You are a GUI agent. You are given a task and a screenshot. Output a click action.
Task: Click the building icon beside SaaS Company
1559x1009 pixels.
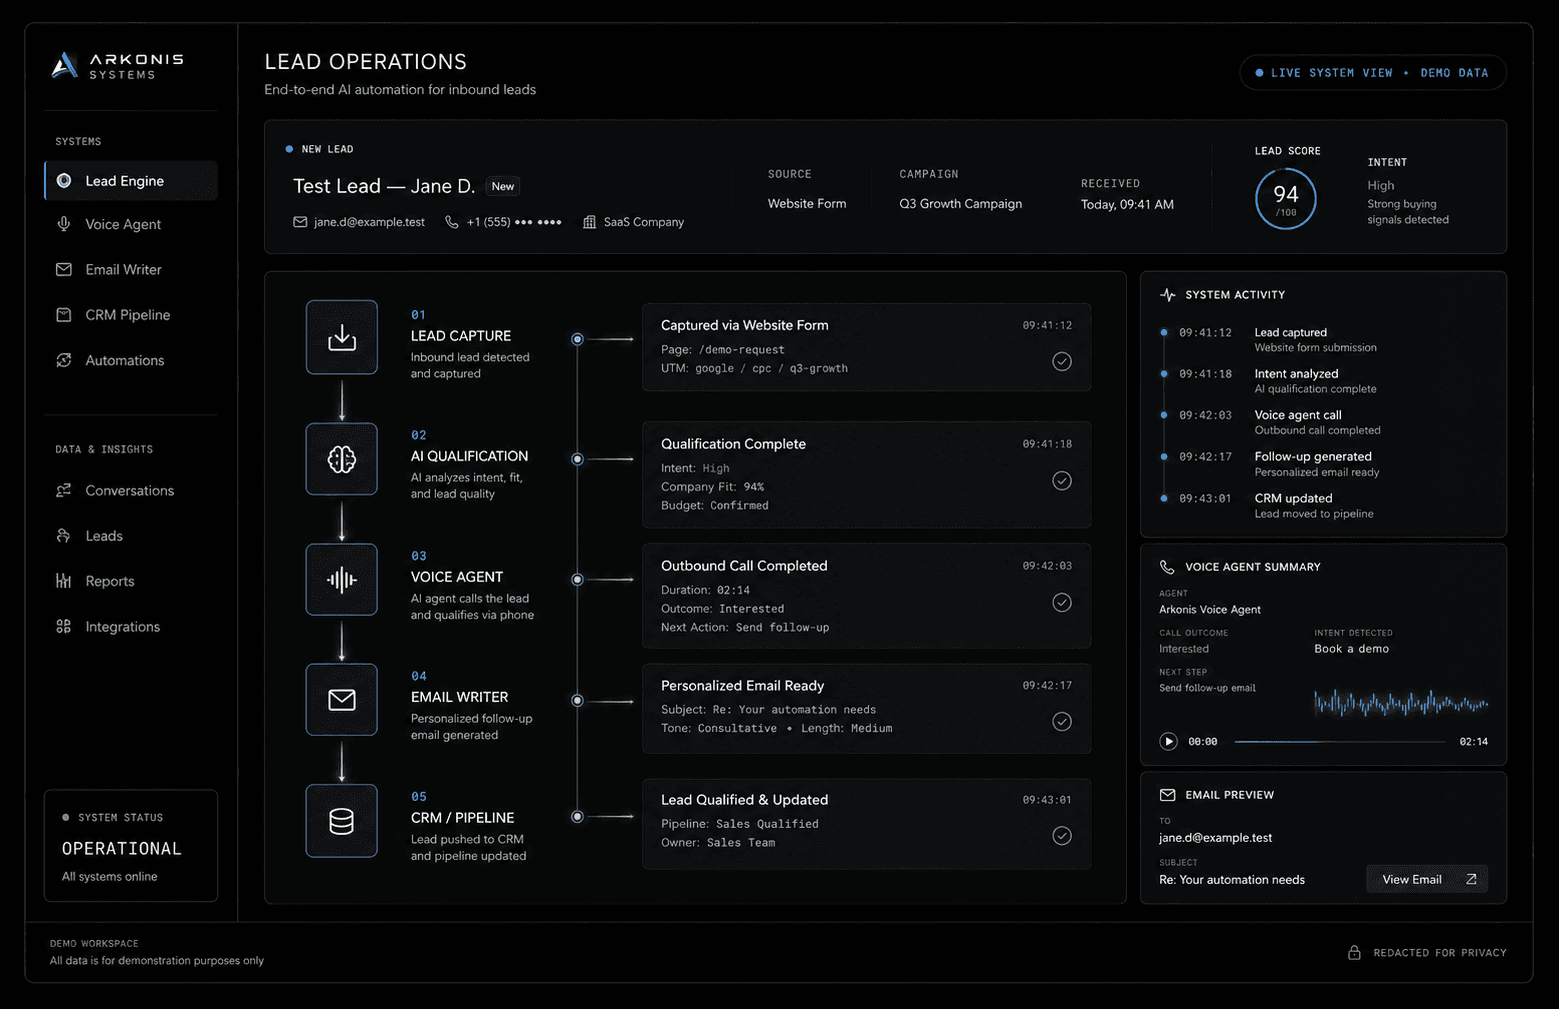point(590,222)
